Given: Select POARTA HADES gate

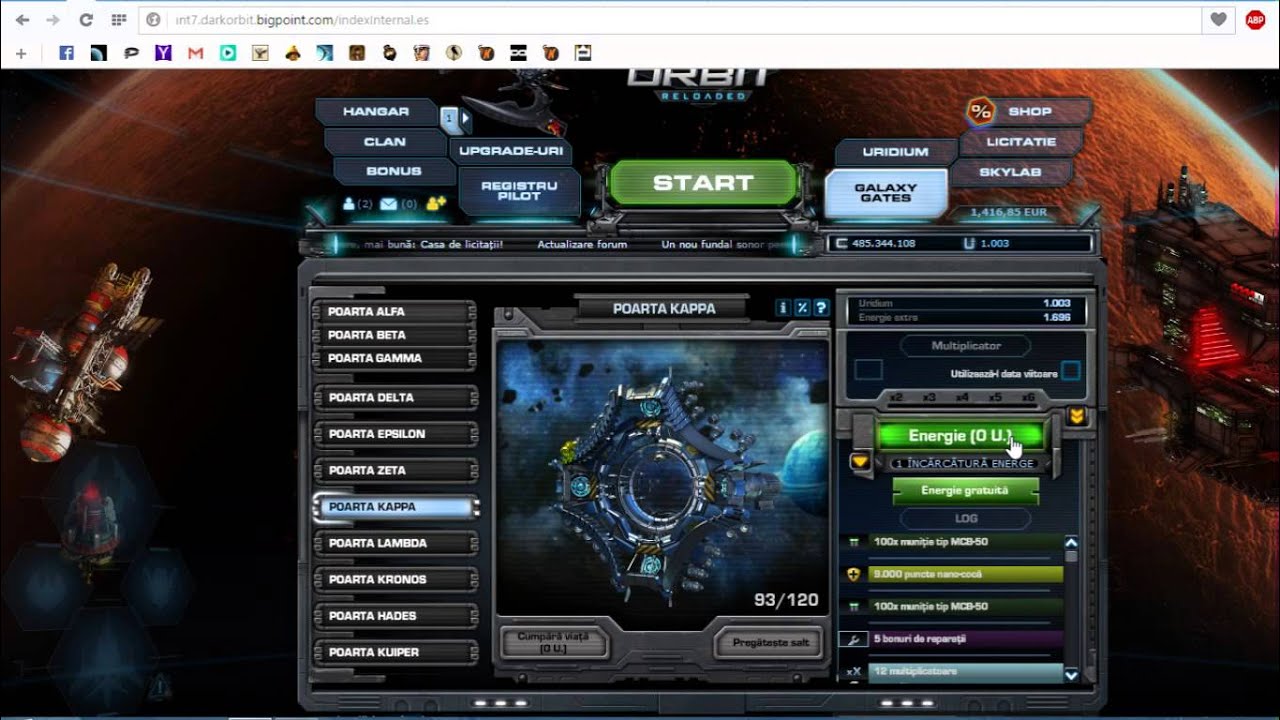Looking at the screenshot, I should tap(395, 616).
